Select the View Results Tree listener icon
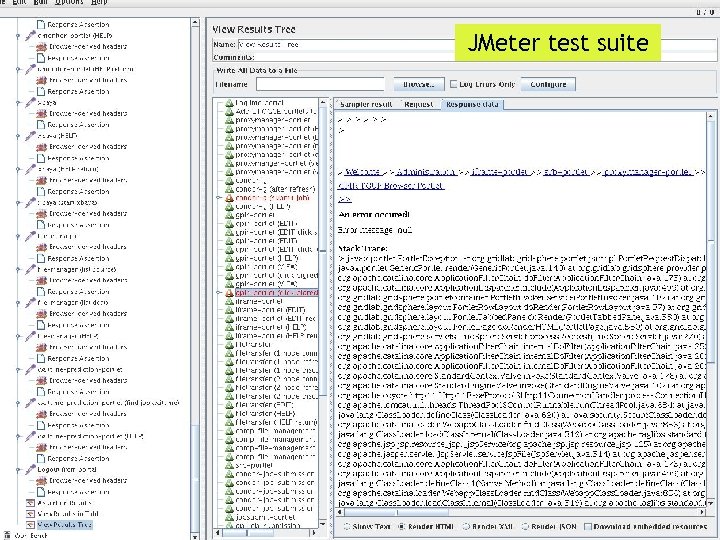 [30, 524]
